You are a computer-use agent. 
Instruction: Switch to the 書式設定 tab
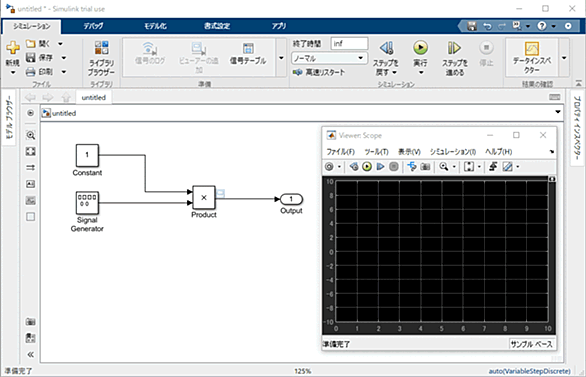[x=217, y=26]
